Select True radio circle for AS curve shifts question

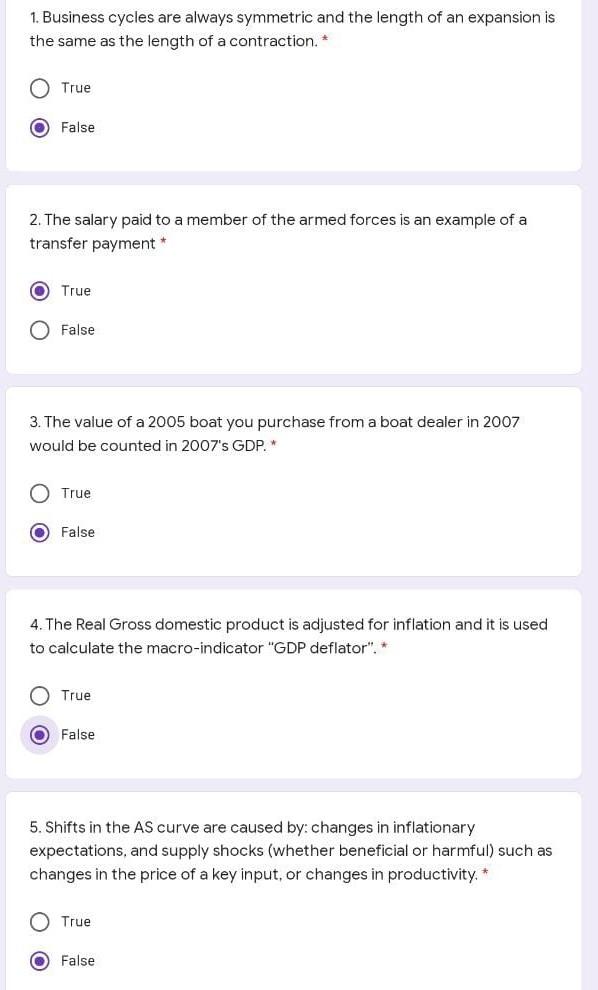point(40,922)
